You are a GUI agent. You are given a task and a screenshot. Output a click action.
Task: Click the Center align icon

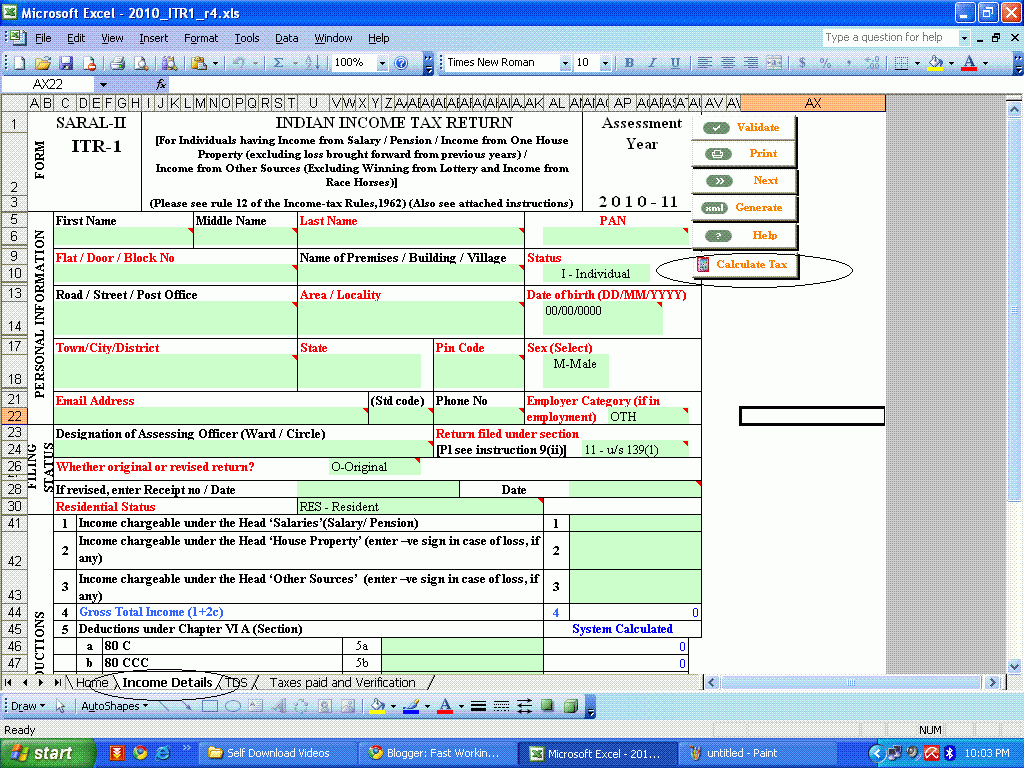pyautogui.click(x=728, y=63)
